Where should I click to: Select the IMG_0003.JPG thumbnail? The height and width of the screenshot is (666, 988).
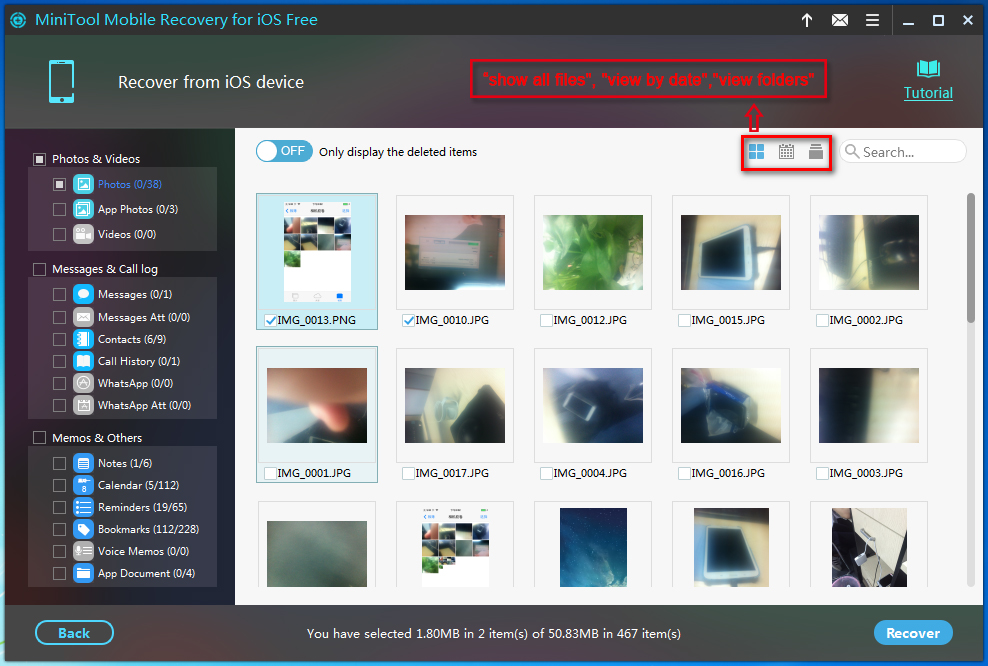click(869, 405)
